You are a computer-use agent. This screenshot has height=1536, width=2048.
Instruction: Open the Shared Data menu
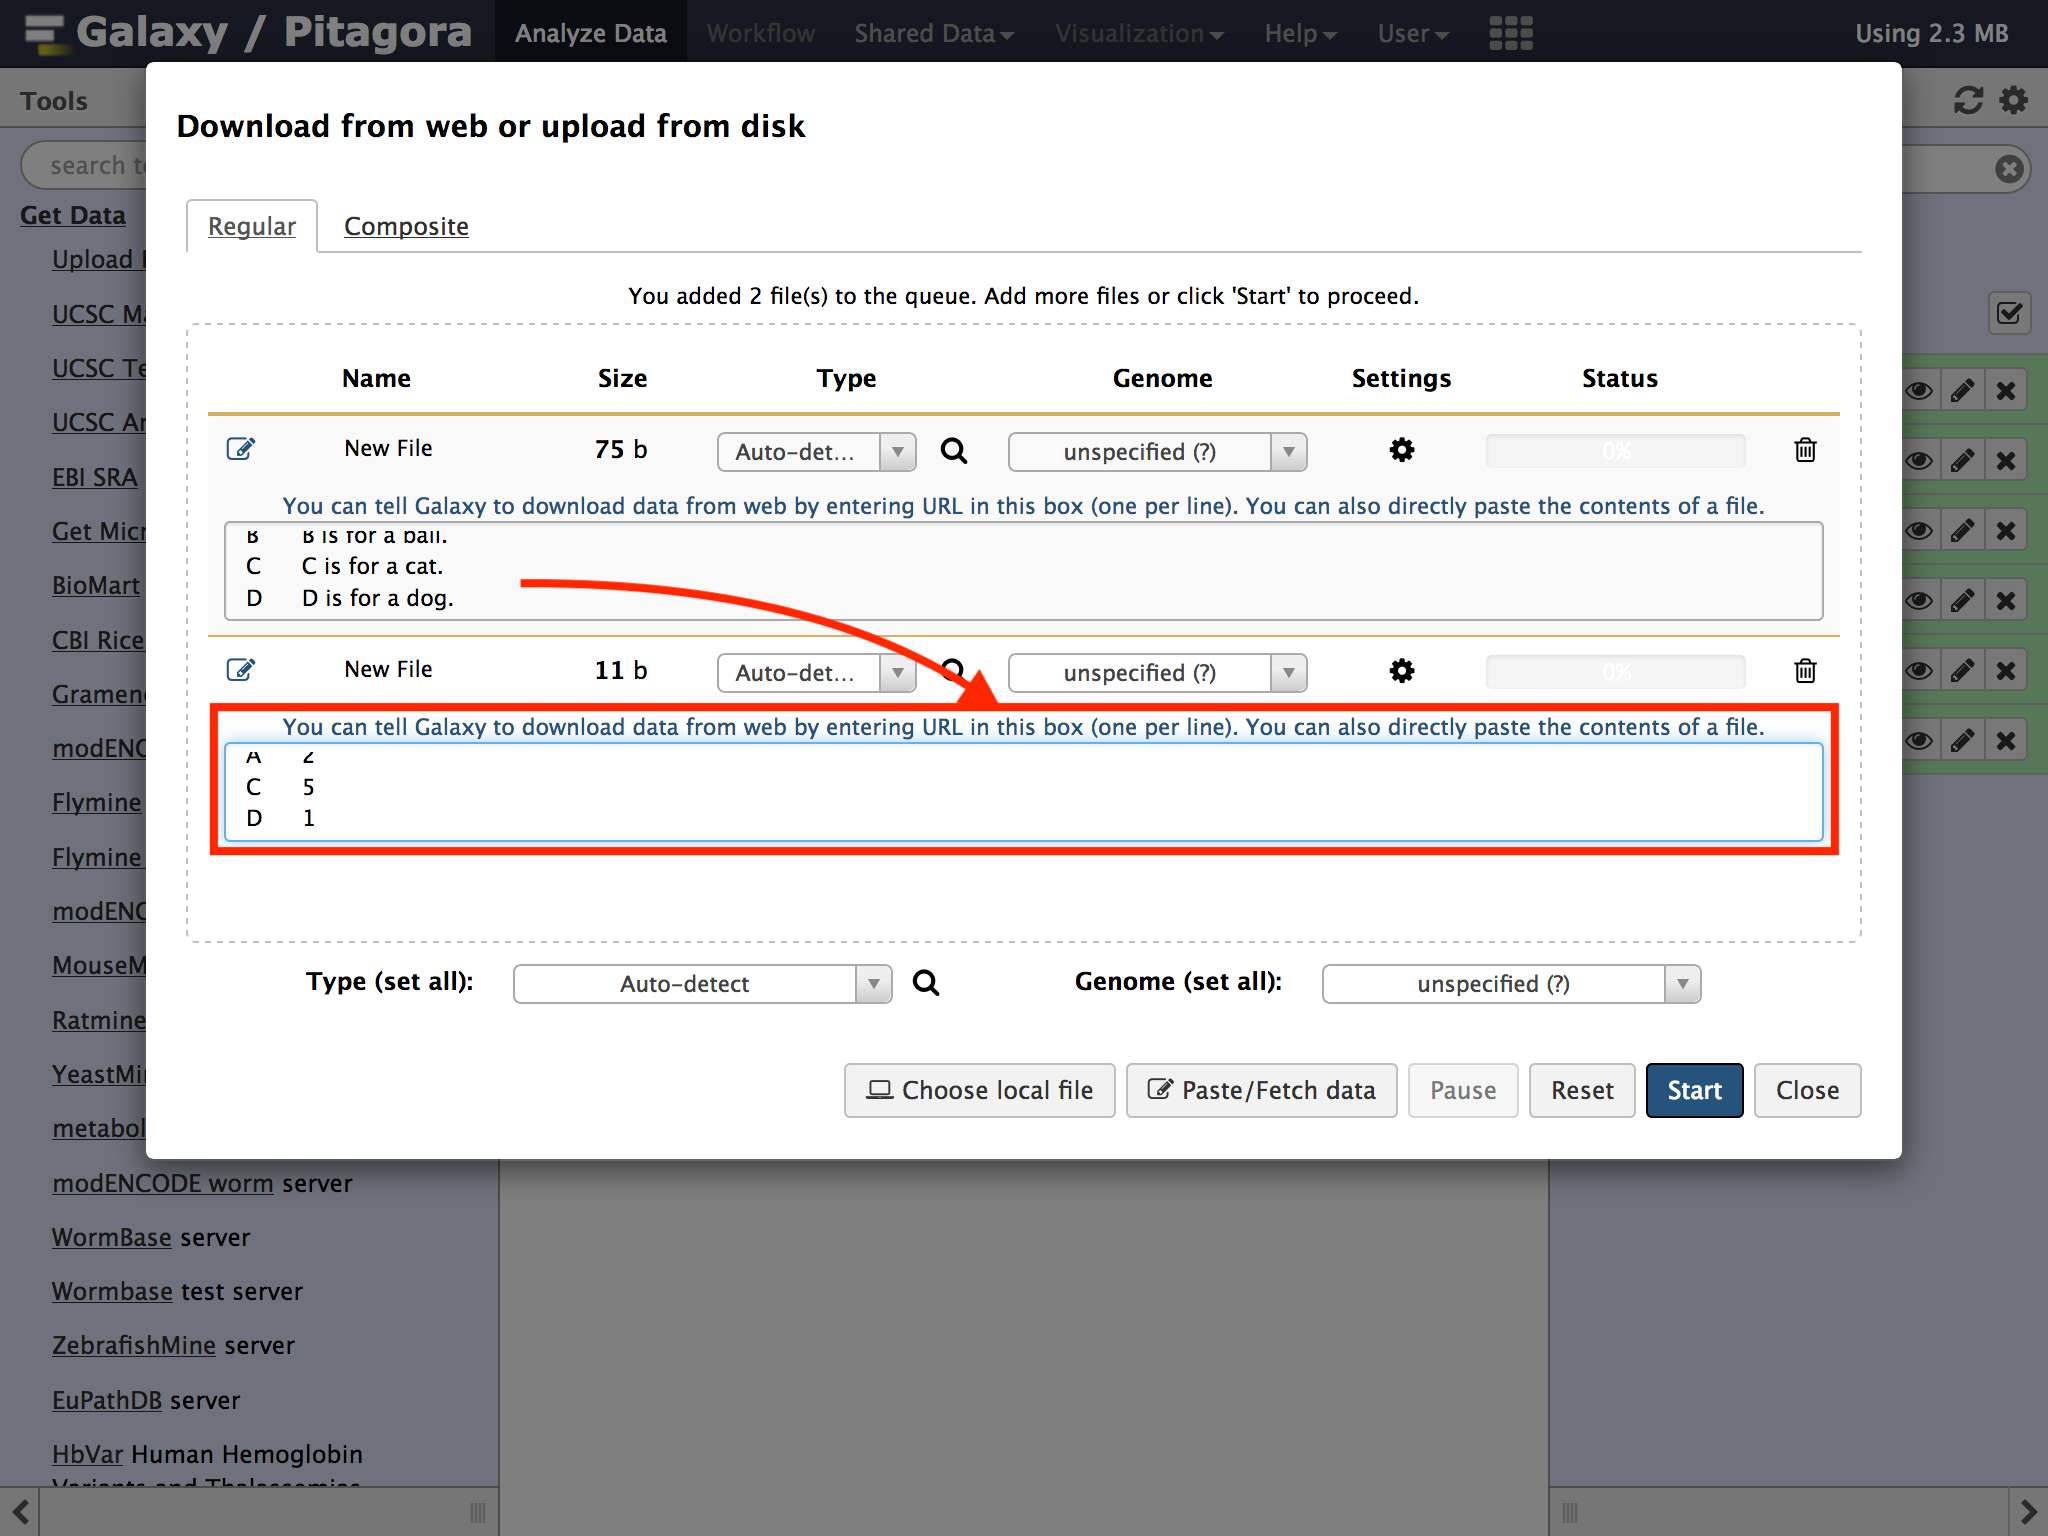tap(933, 33)
